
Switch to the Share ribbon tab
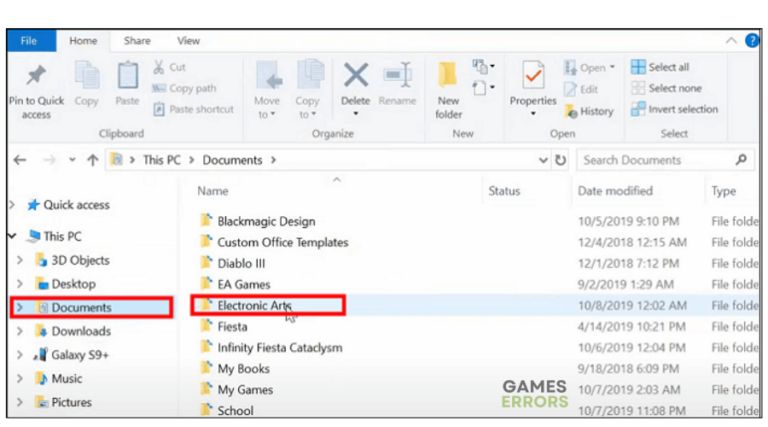(x=137, y=41)
